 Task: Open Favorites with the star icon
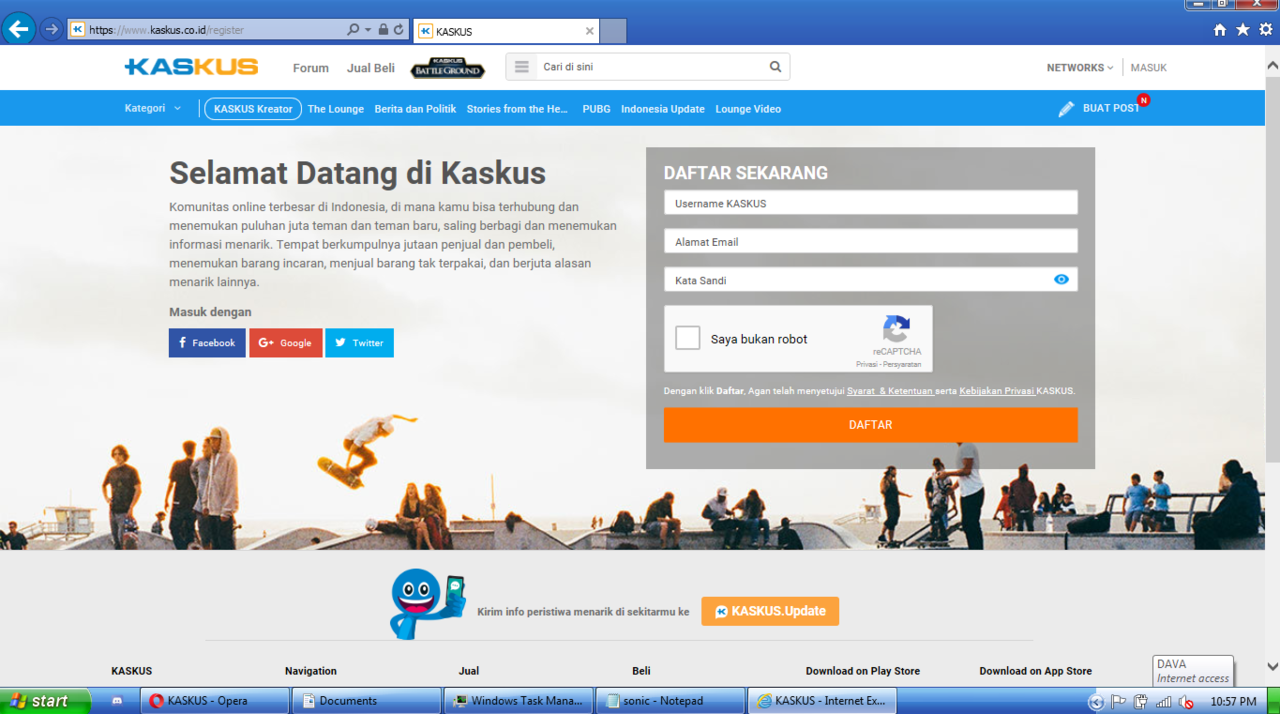tap(1243, 30)
